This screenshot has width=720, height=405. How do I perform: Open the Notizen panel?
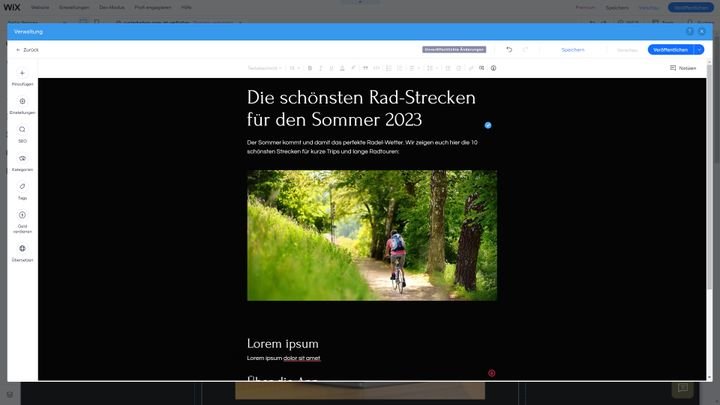click(x=683, y=68)
